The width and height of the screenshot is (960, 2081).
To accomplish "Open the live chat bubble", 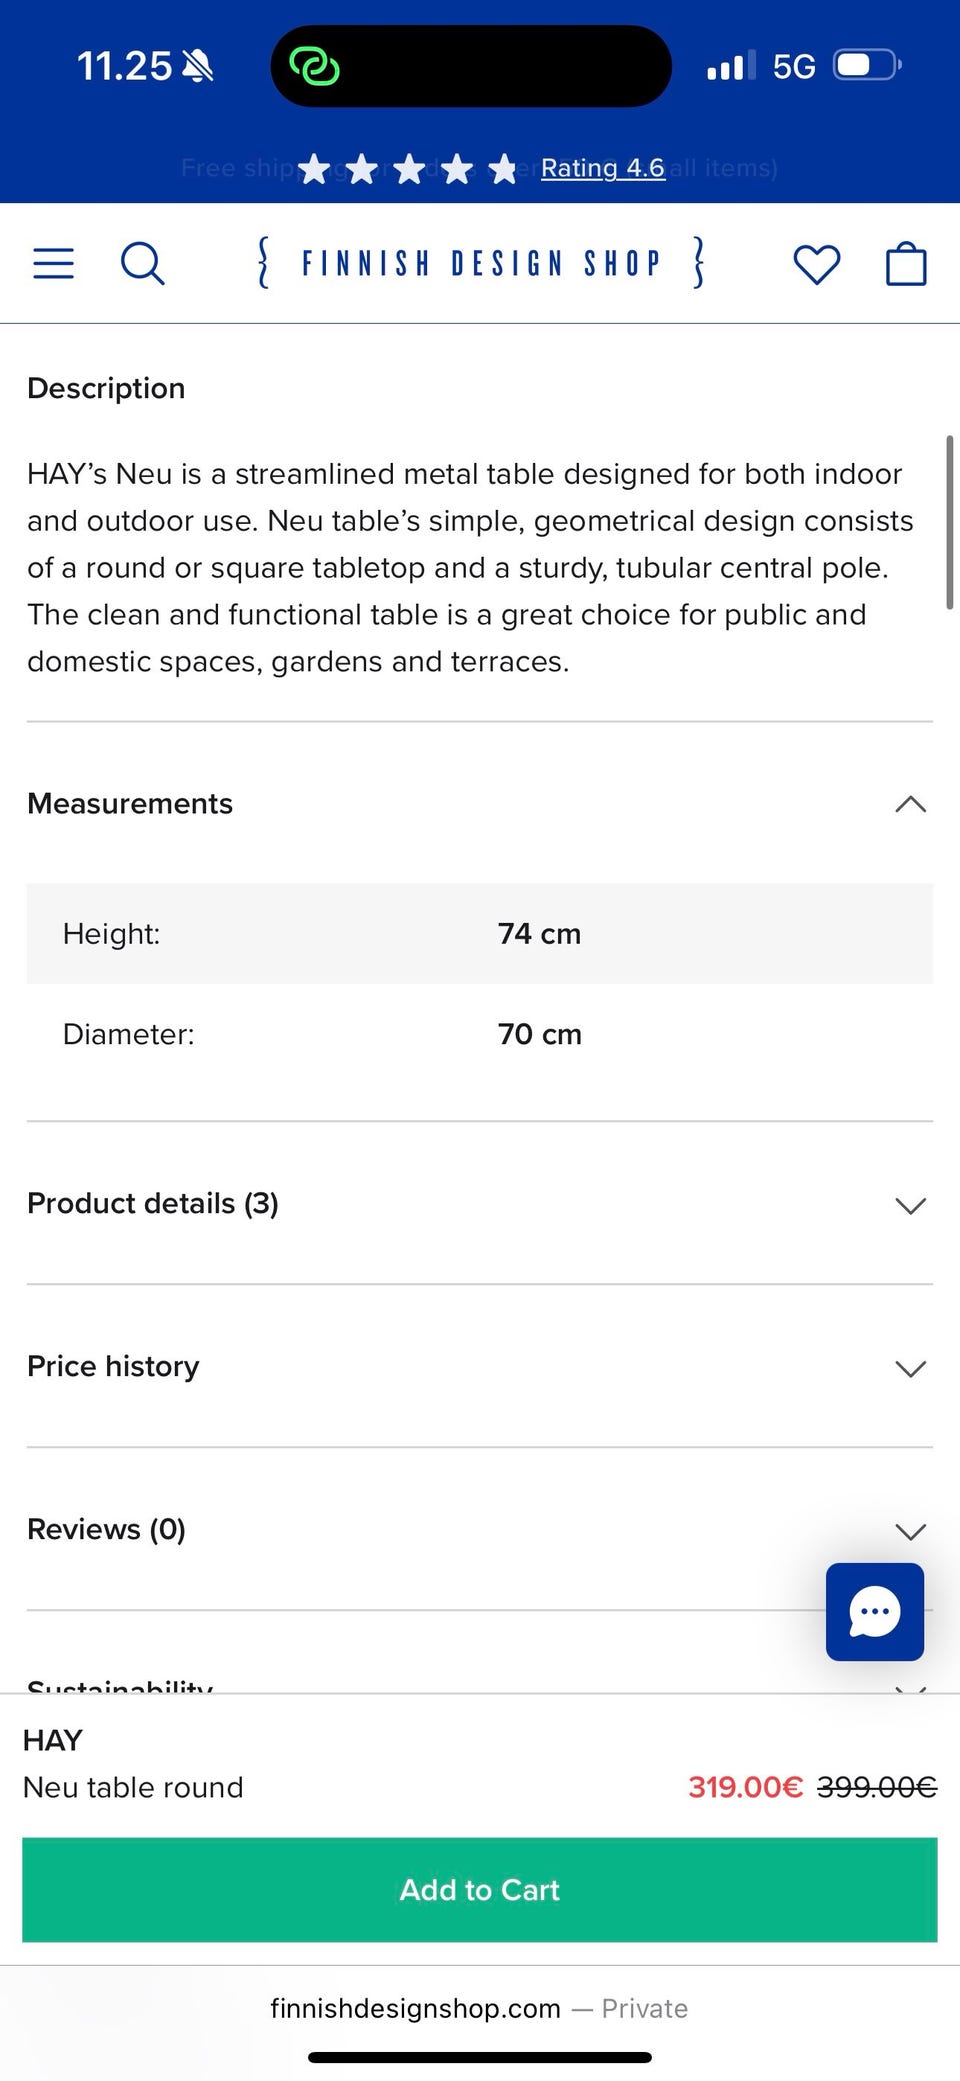I will tap(874, 1611).
